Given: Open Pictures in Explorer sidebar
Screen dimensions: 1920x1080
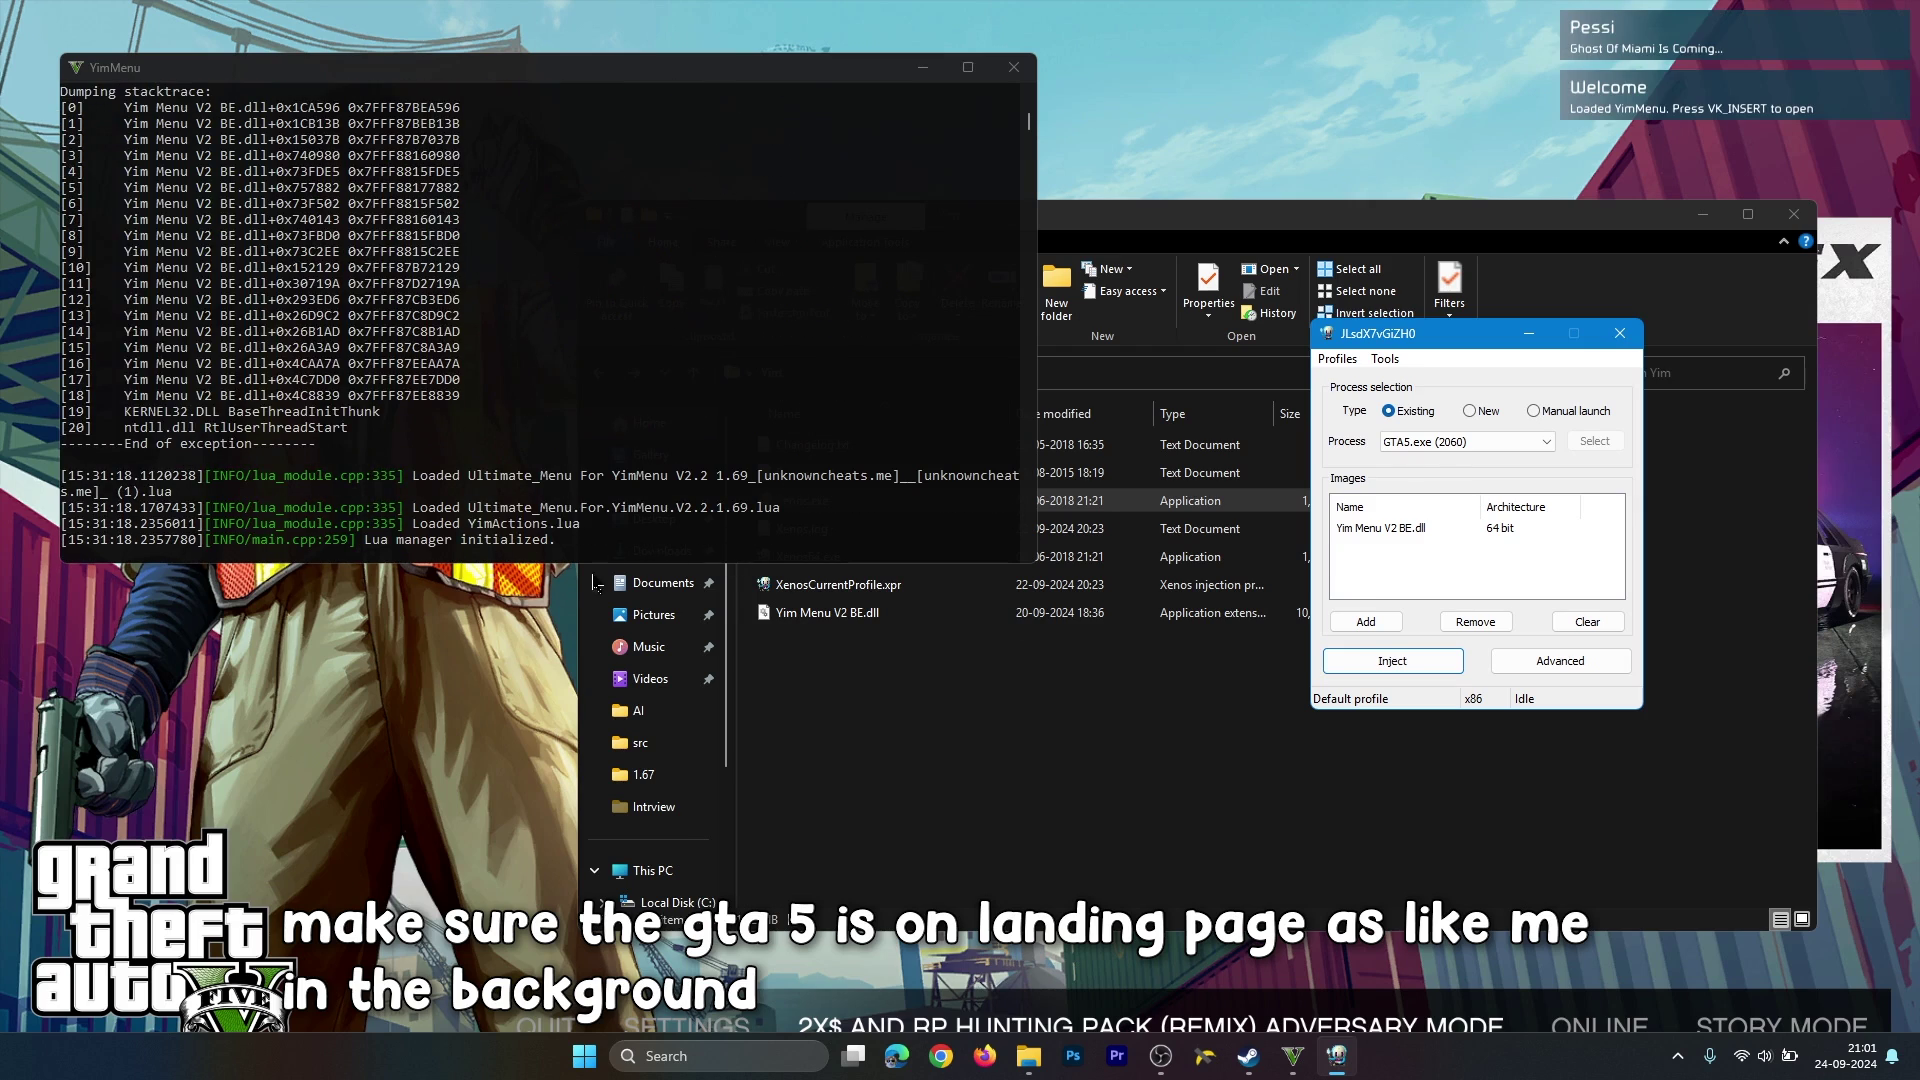Looking at the screenshot, I should point(653,615).
